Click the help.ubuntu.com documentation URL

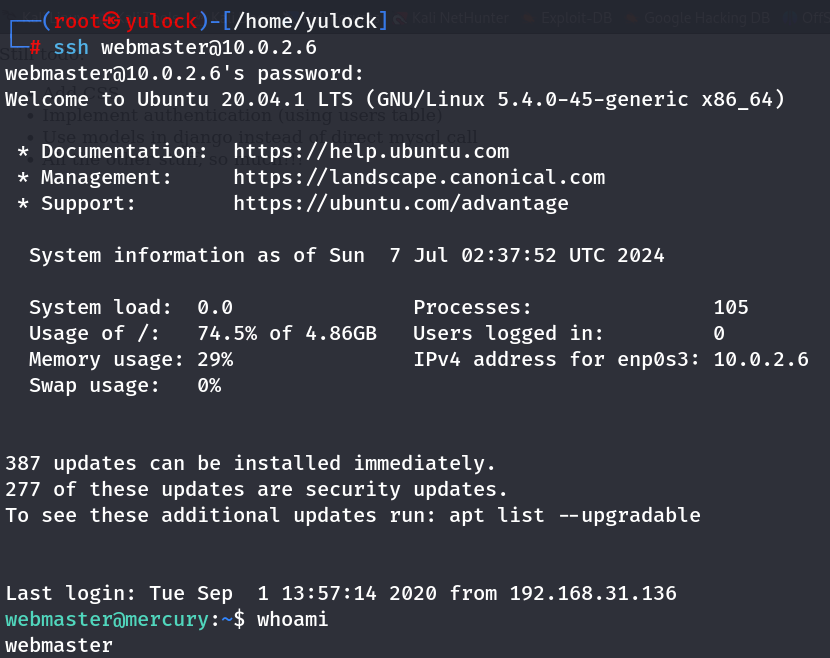pyautogui.click(x=371, y=152)
